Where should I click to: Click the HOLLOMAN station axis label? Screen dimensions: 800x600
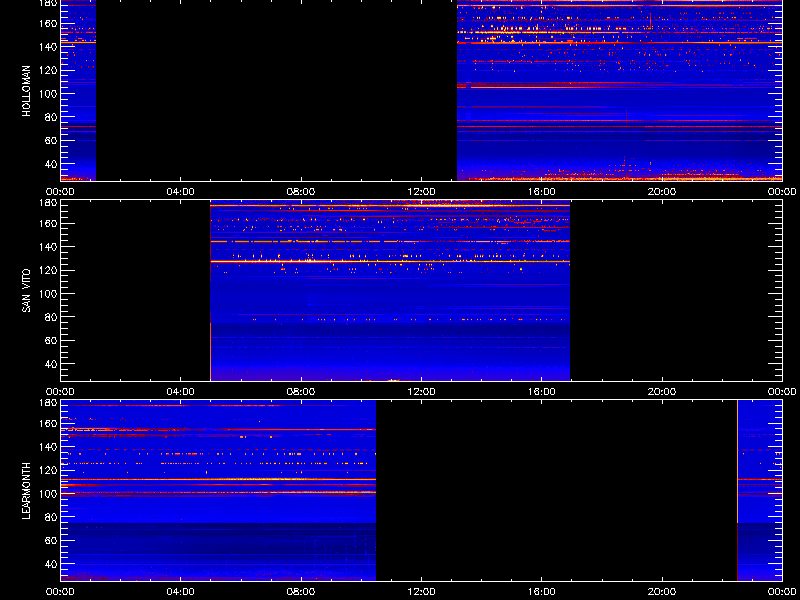click(x=27, y=91)
